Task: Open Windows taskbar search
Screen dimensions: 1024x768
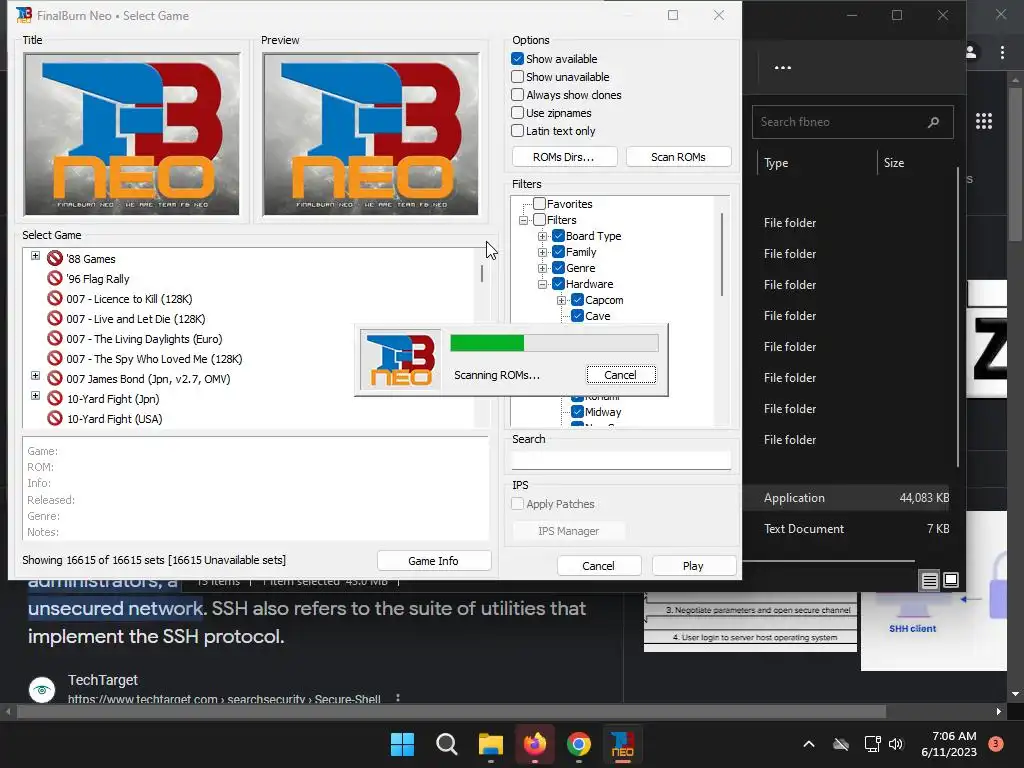Action: [x=447, y=744]
